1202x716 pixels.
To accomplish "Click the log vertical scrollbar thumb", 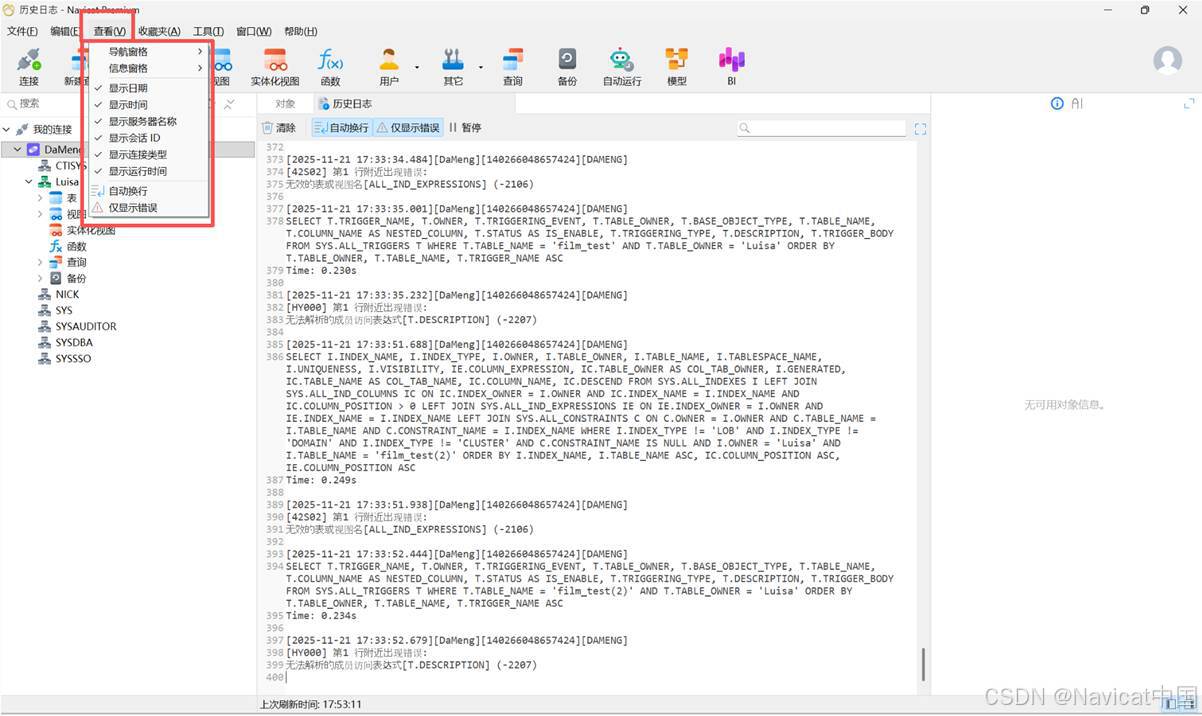I will point(923,664).
